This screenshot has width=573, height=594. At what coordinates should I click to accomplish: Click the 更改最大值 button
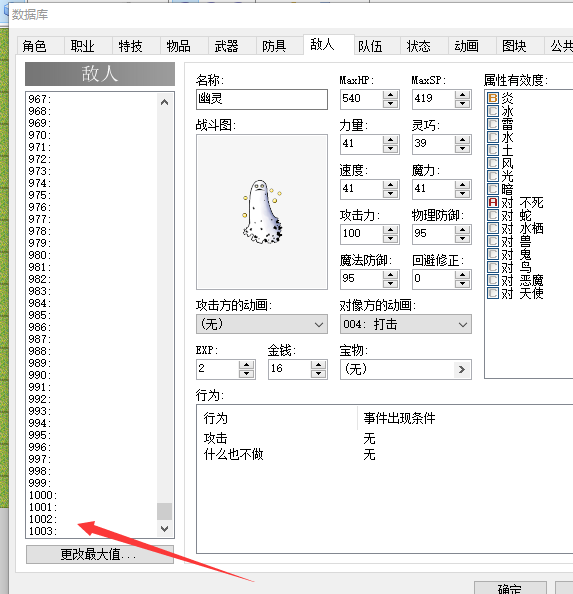point(100,554)
